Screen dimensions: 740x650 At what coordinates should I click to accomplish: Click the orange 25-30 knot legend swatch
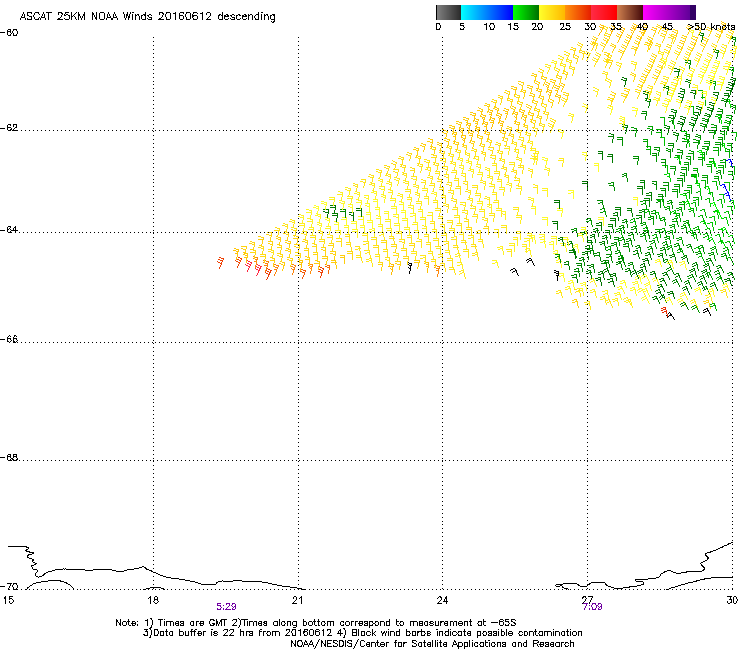[x=578, y=12]
